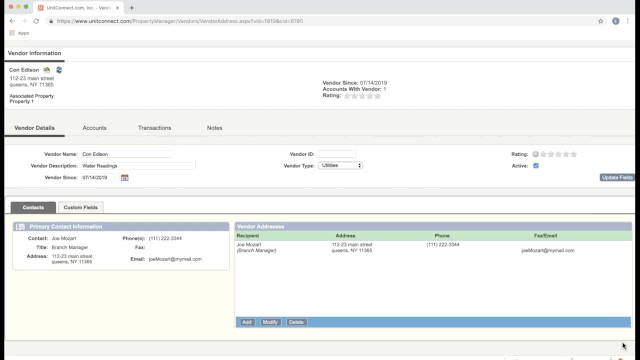
Task: Set editable rating to one star
Action: click(543, 154)
